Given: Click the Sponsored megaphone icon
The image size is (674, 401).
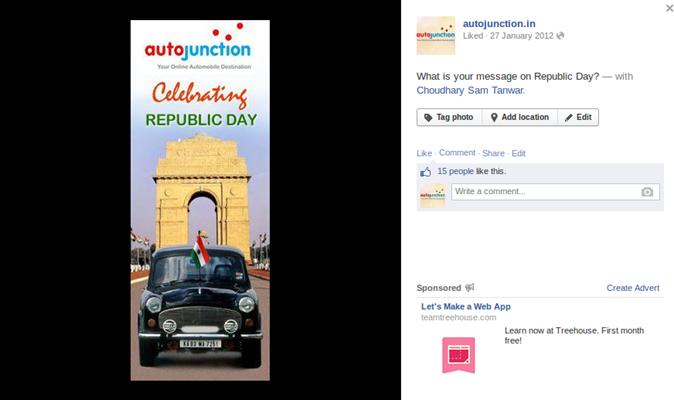Looking at the screenshot, I should pos(469,288).
